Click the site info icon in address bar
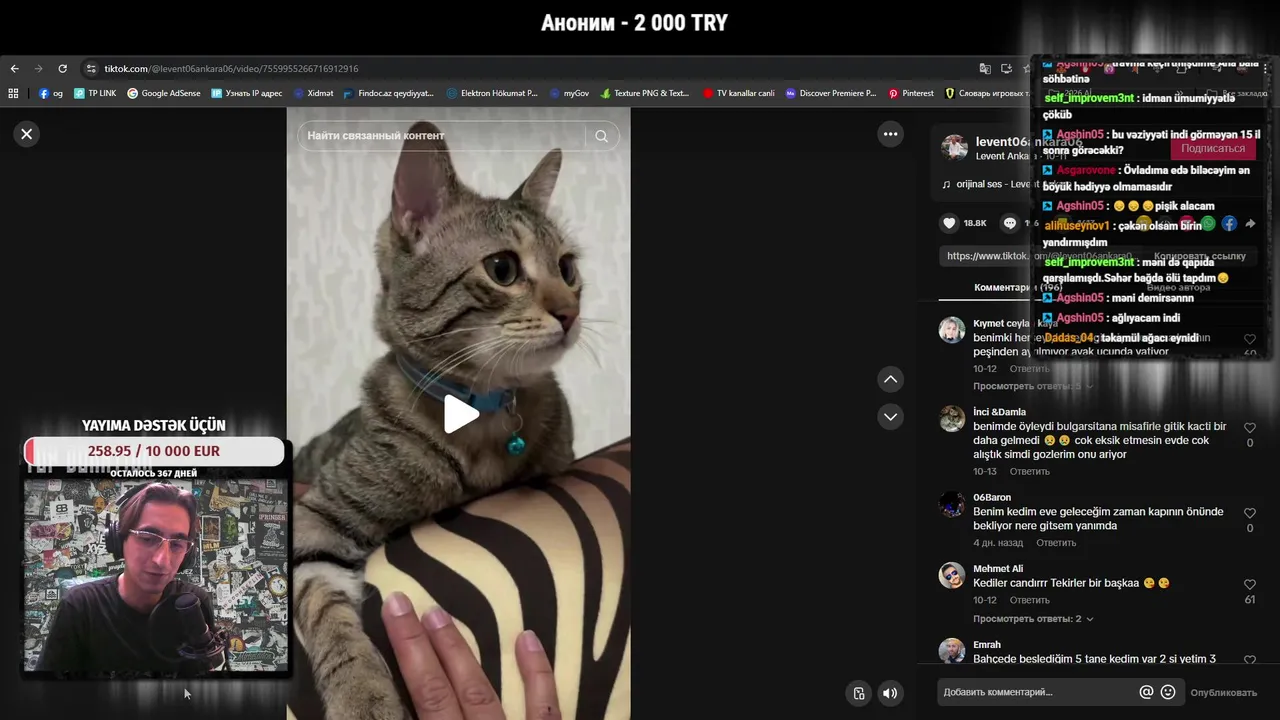The width and height of the screenshot is (1280, 720). 91,69
